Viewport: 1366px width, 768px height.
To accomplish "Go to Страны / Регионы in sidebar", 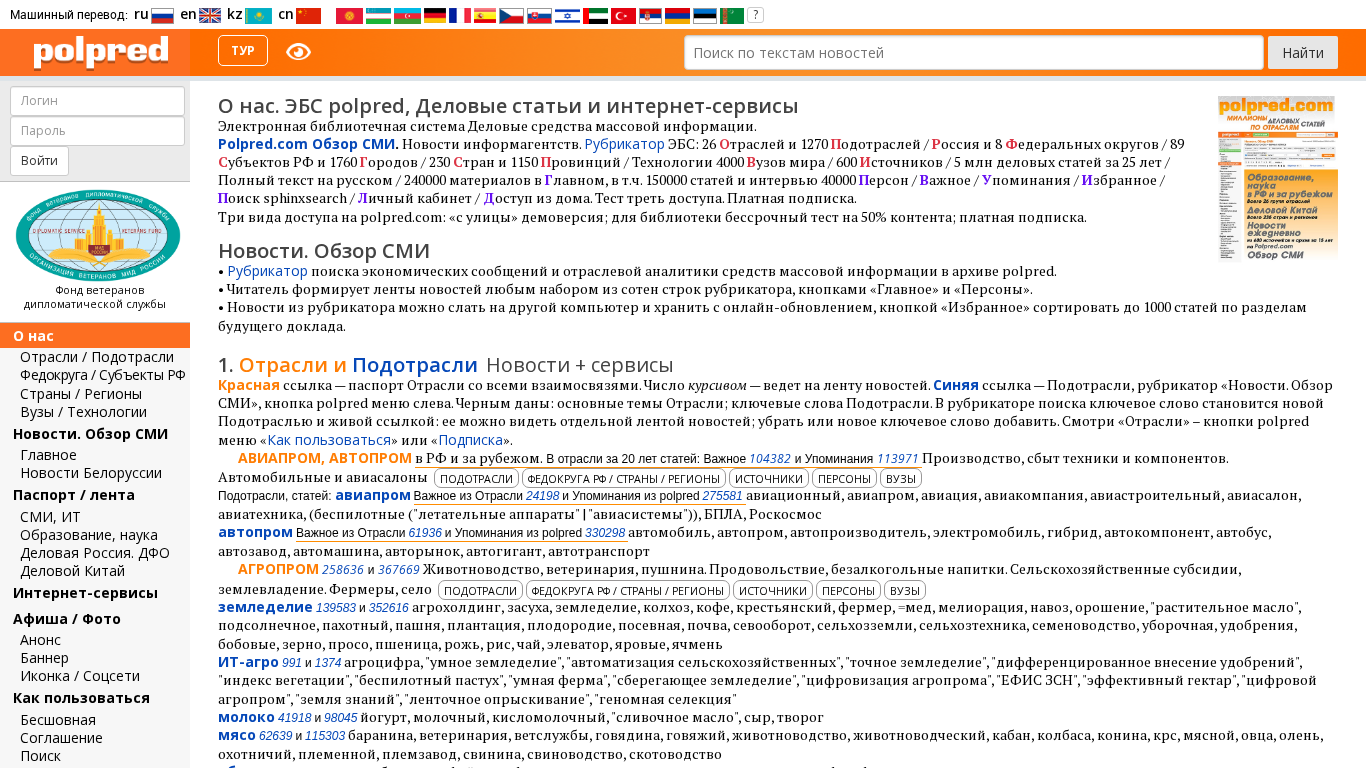I will [x=81, y=394].
